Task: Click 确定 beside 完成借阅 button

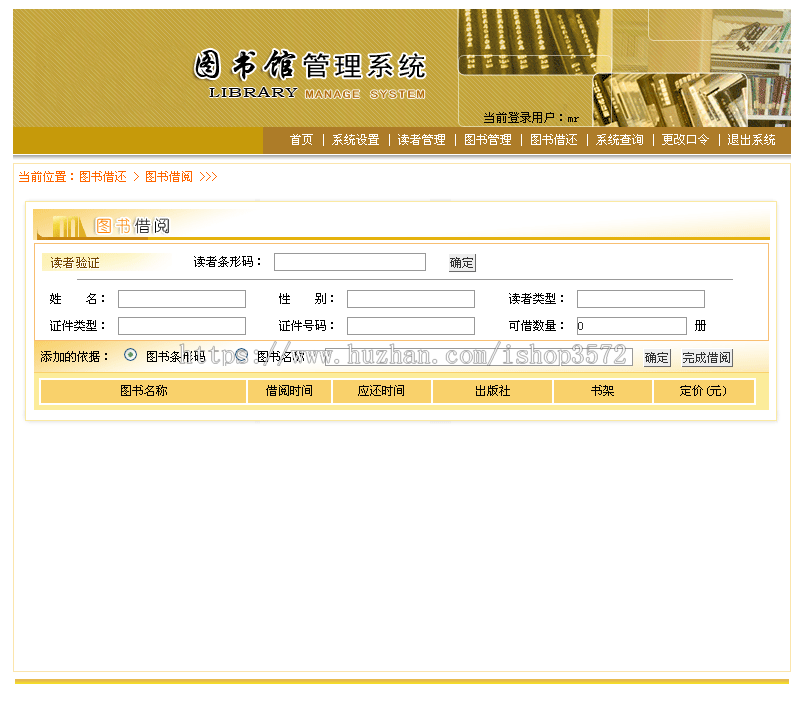Action: (657, 358)
